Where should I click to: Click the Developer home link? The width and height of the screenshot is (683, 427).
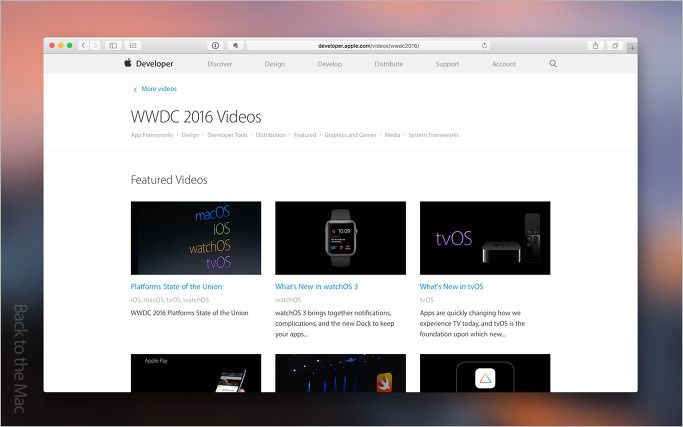click(x=154, y=64)
